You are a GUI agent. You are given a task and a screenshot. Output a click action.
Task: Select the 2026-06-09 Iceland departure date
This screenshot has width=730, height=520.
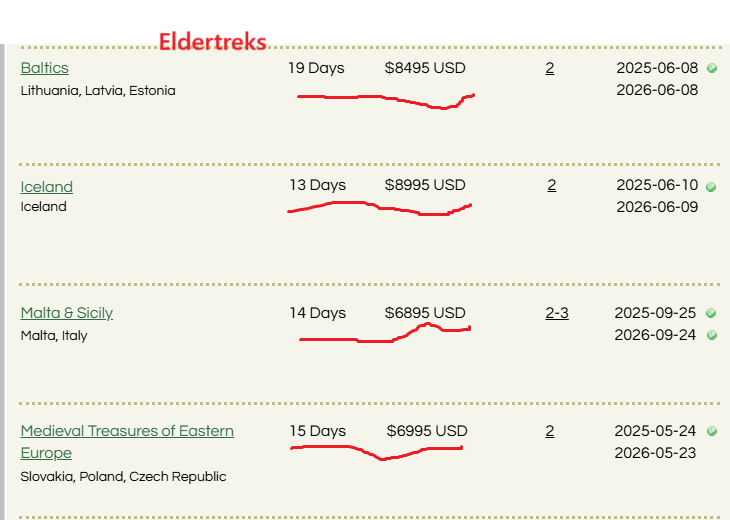tap(657, 207)
